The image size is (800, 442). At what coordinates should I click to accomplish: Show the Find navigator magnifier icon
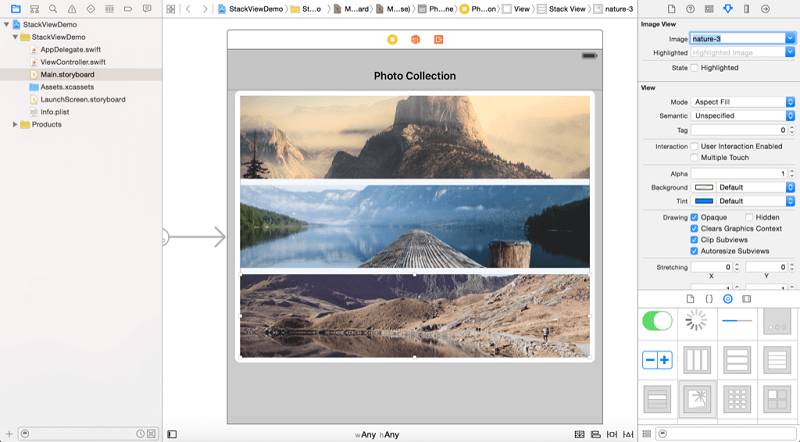(x=53, y=9)
